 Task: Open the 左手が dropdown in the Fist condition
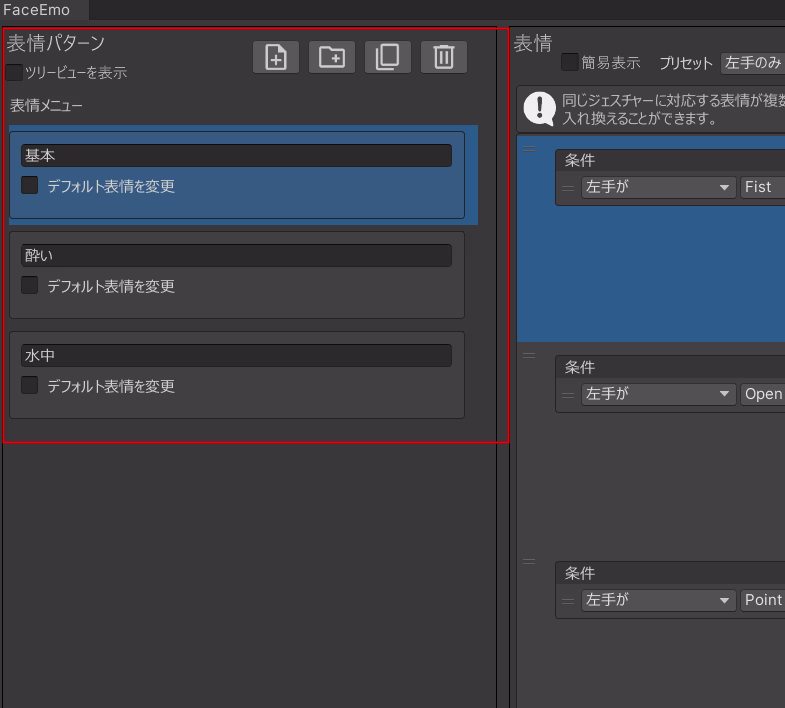click(x=658, y=187)
